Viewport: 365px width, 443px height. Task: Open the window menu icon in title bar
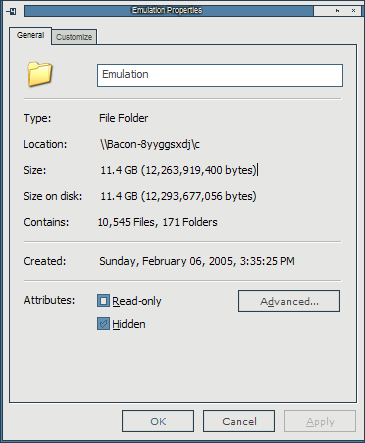point(12,11)
